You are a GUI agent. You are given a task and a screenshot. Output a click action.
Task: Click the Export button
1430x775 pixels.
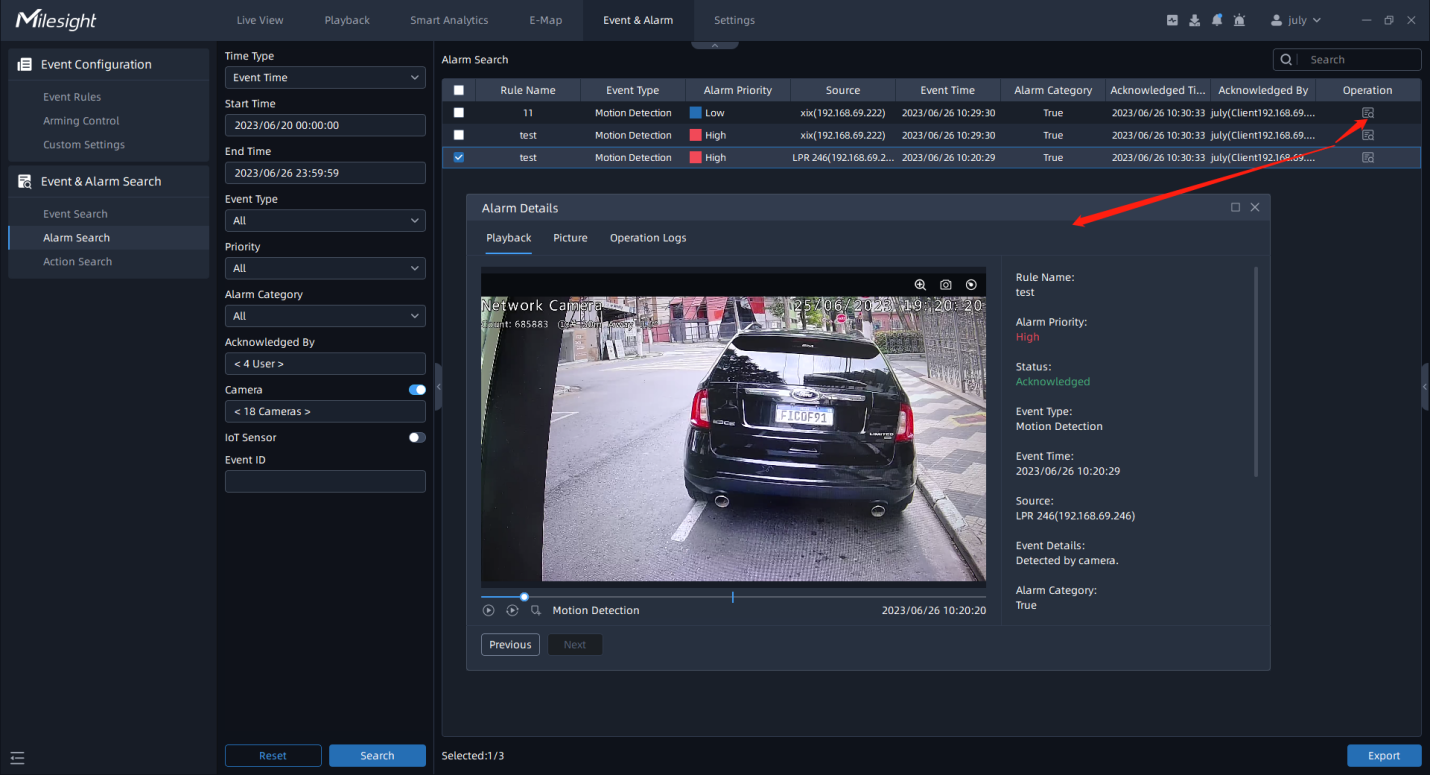coord(1384,756)
